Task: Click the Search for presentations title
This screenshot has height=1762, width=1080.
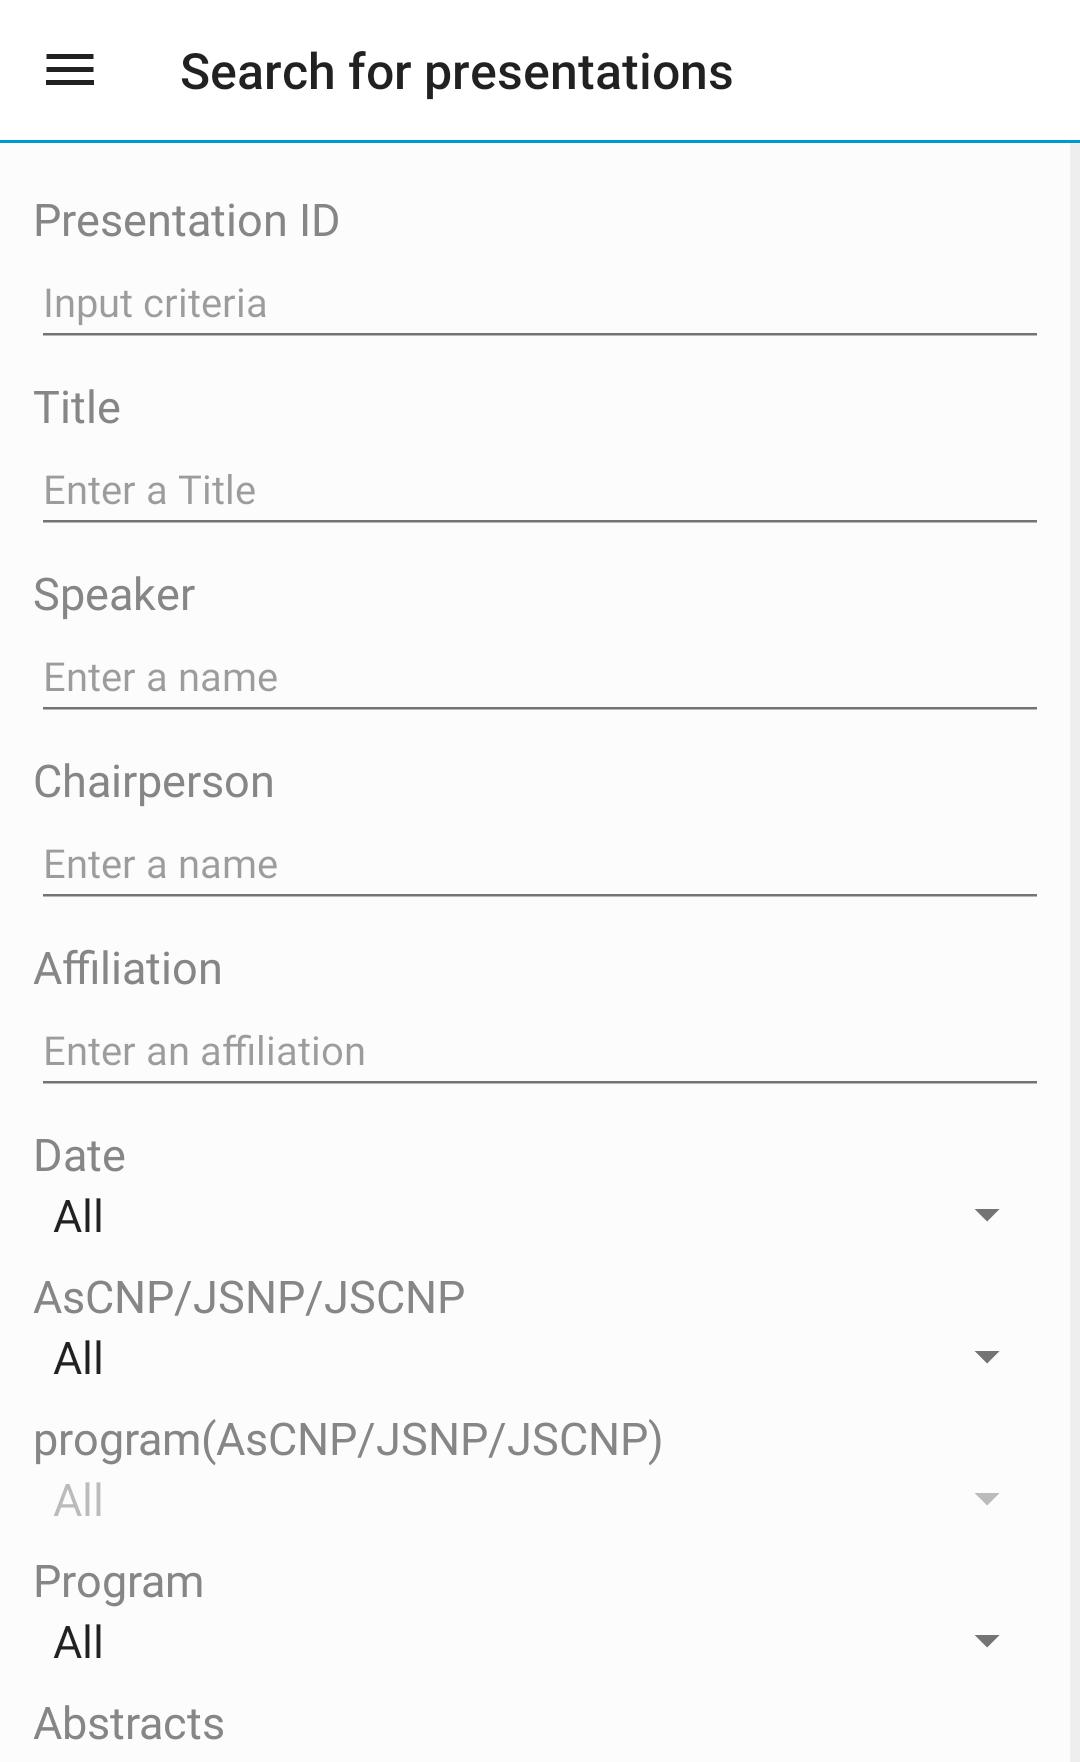Action: coord(456,72)
